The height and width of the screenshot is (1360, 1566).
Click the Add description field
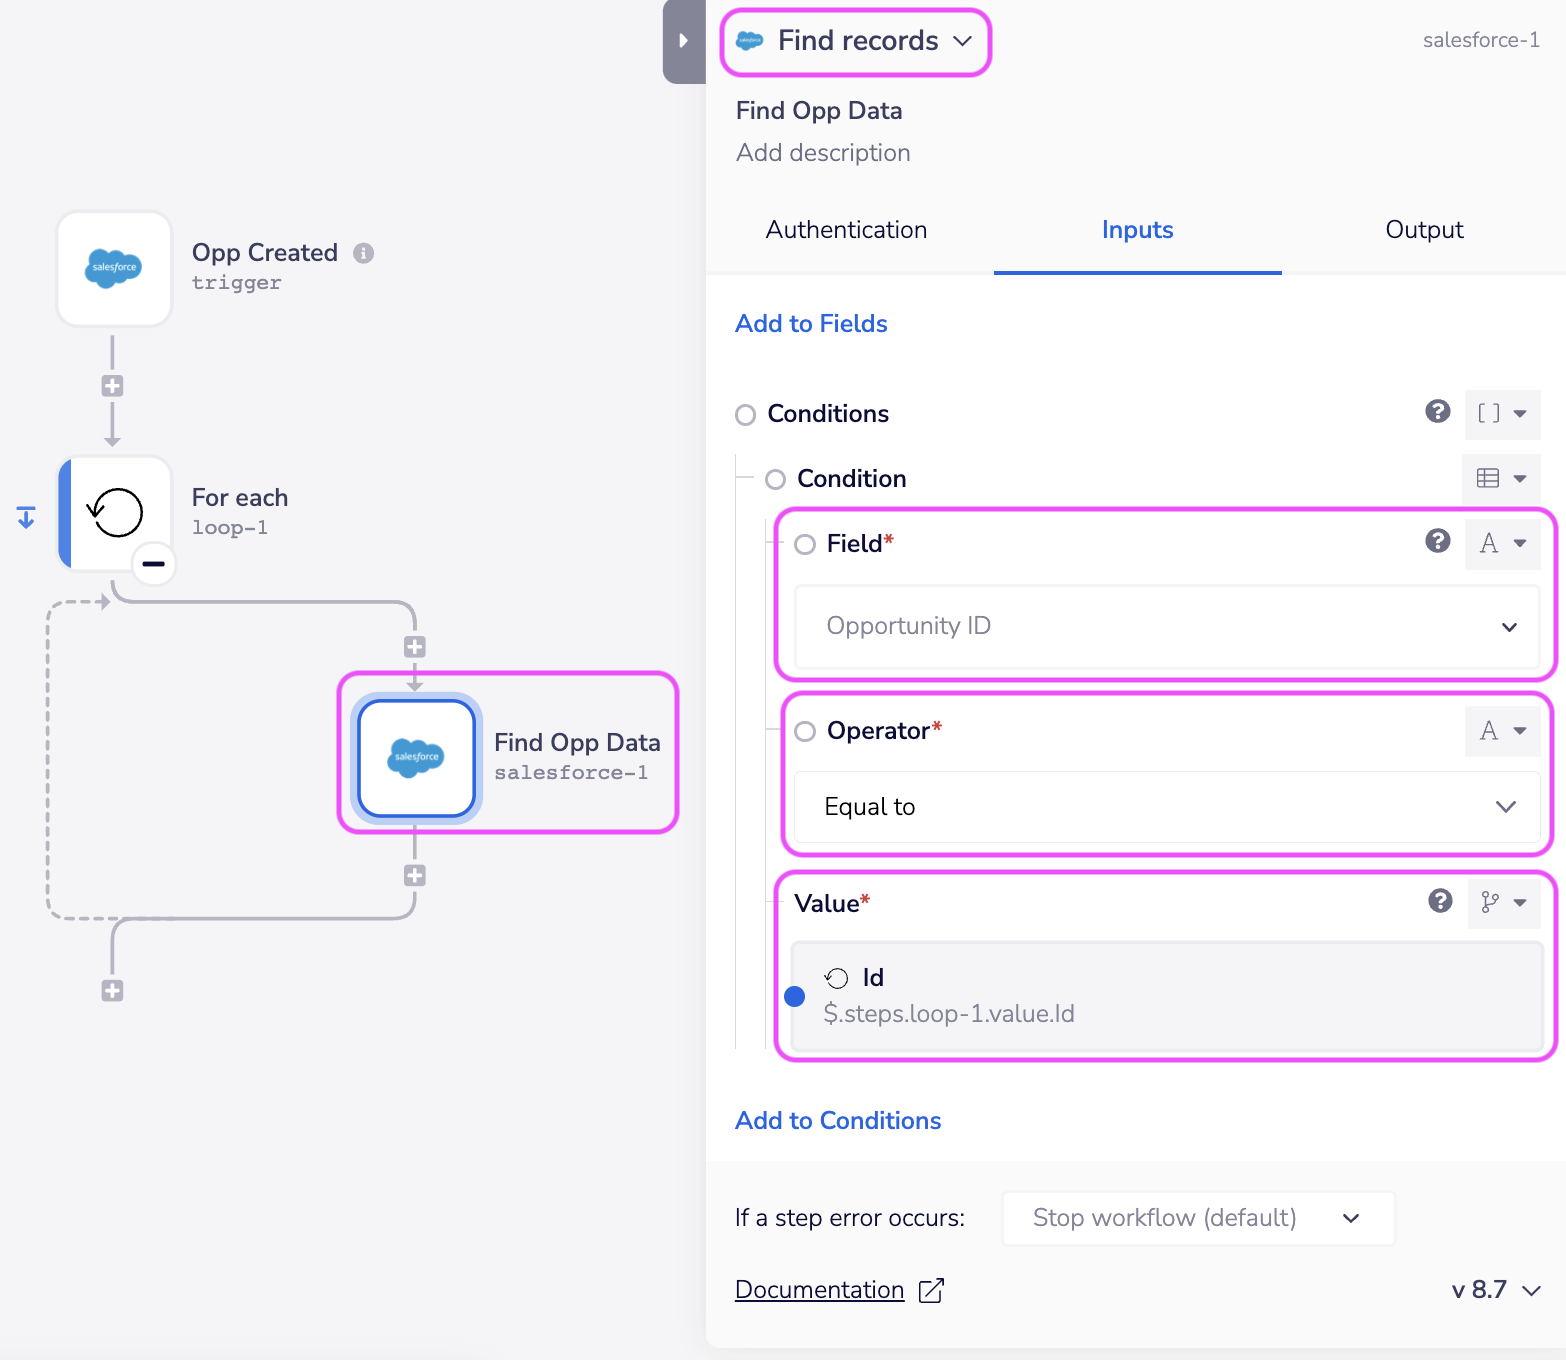tap(822, 152)
